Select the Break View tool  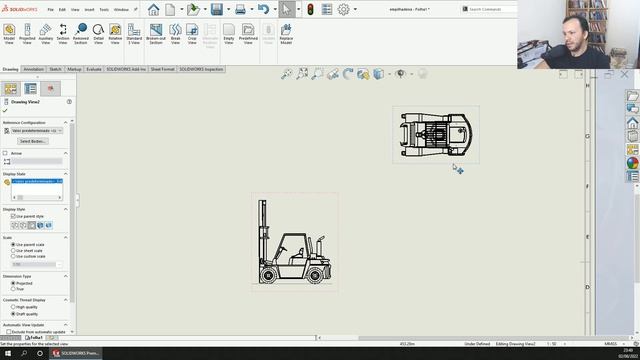(x=176, y=34)
